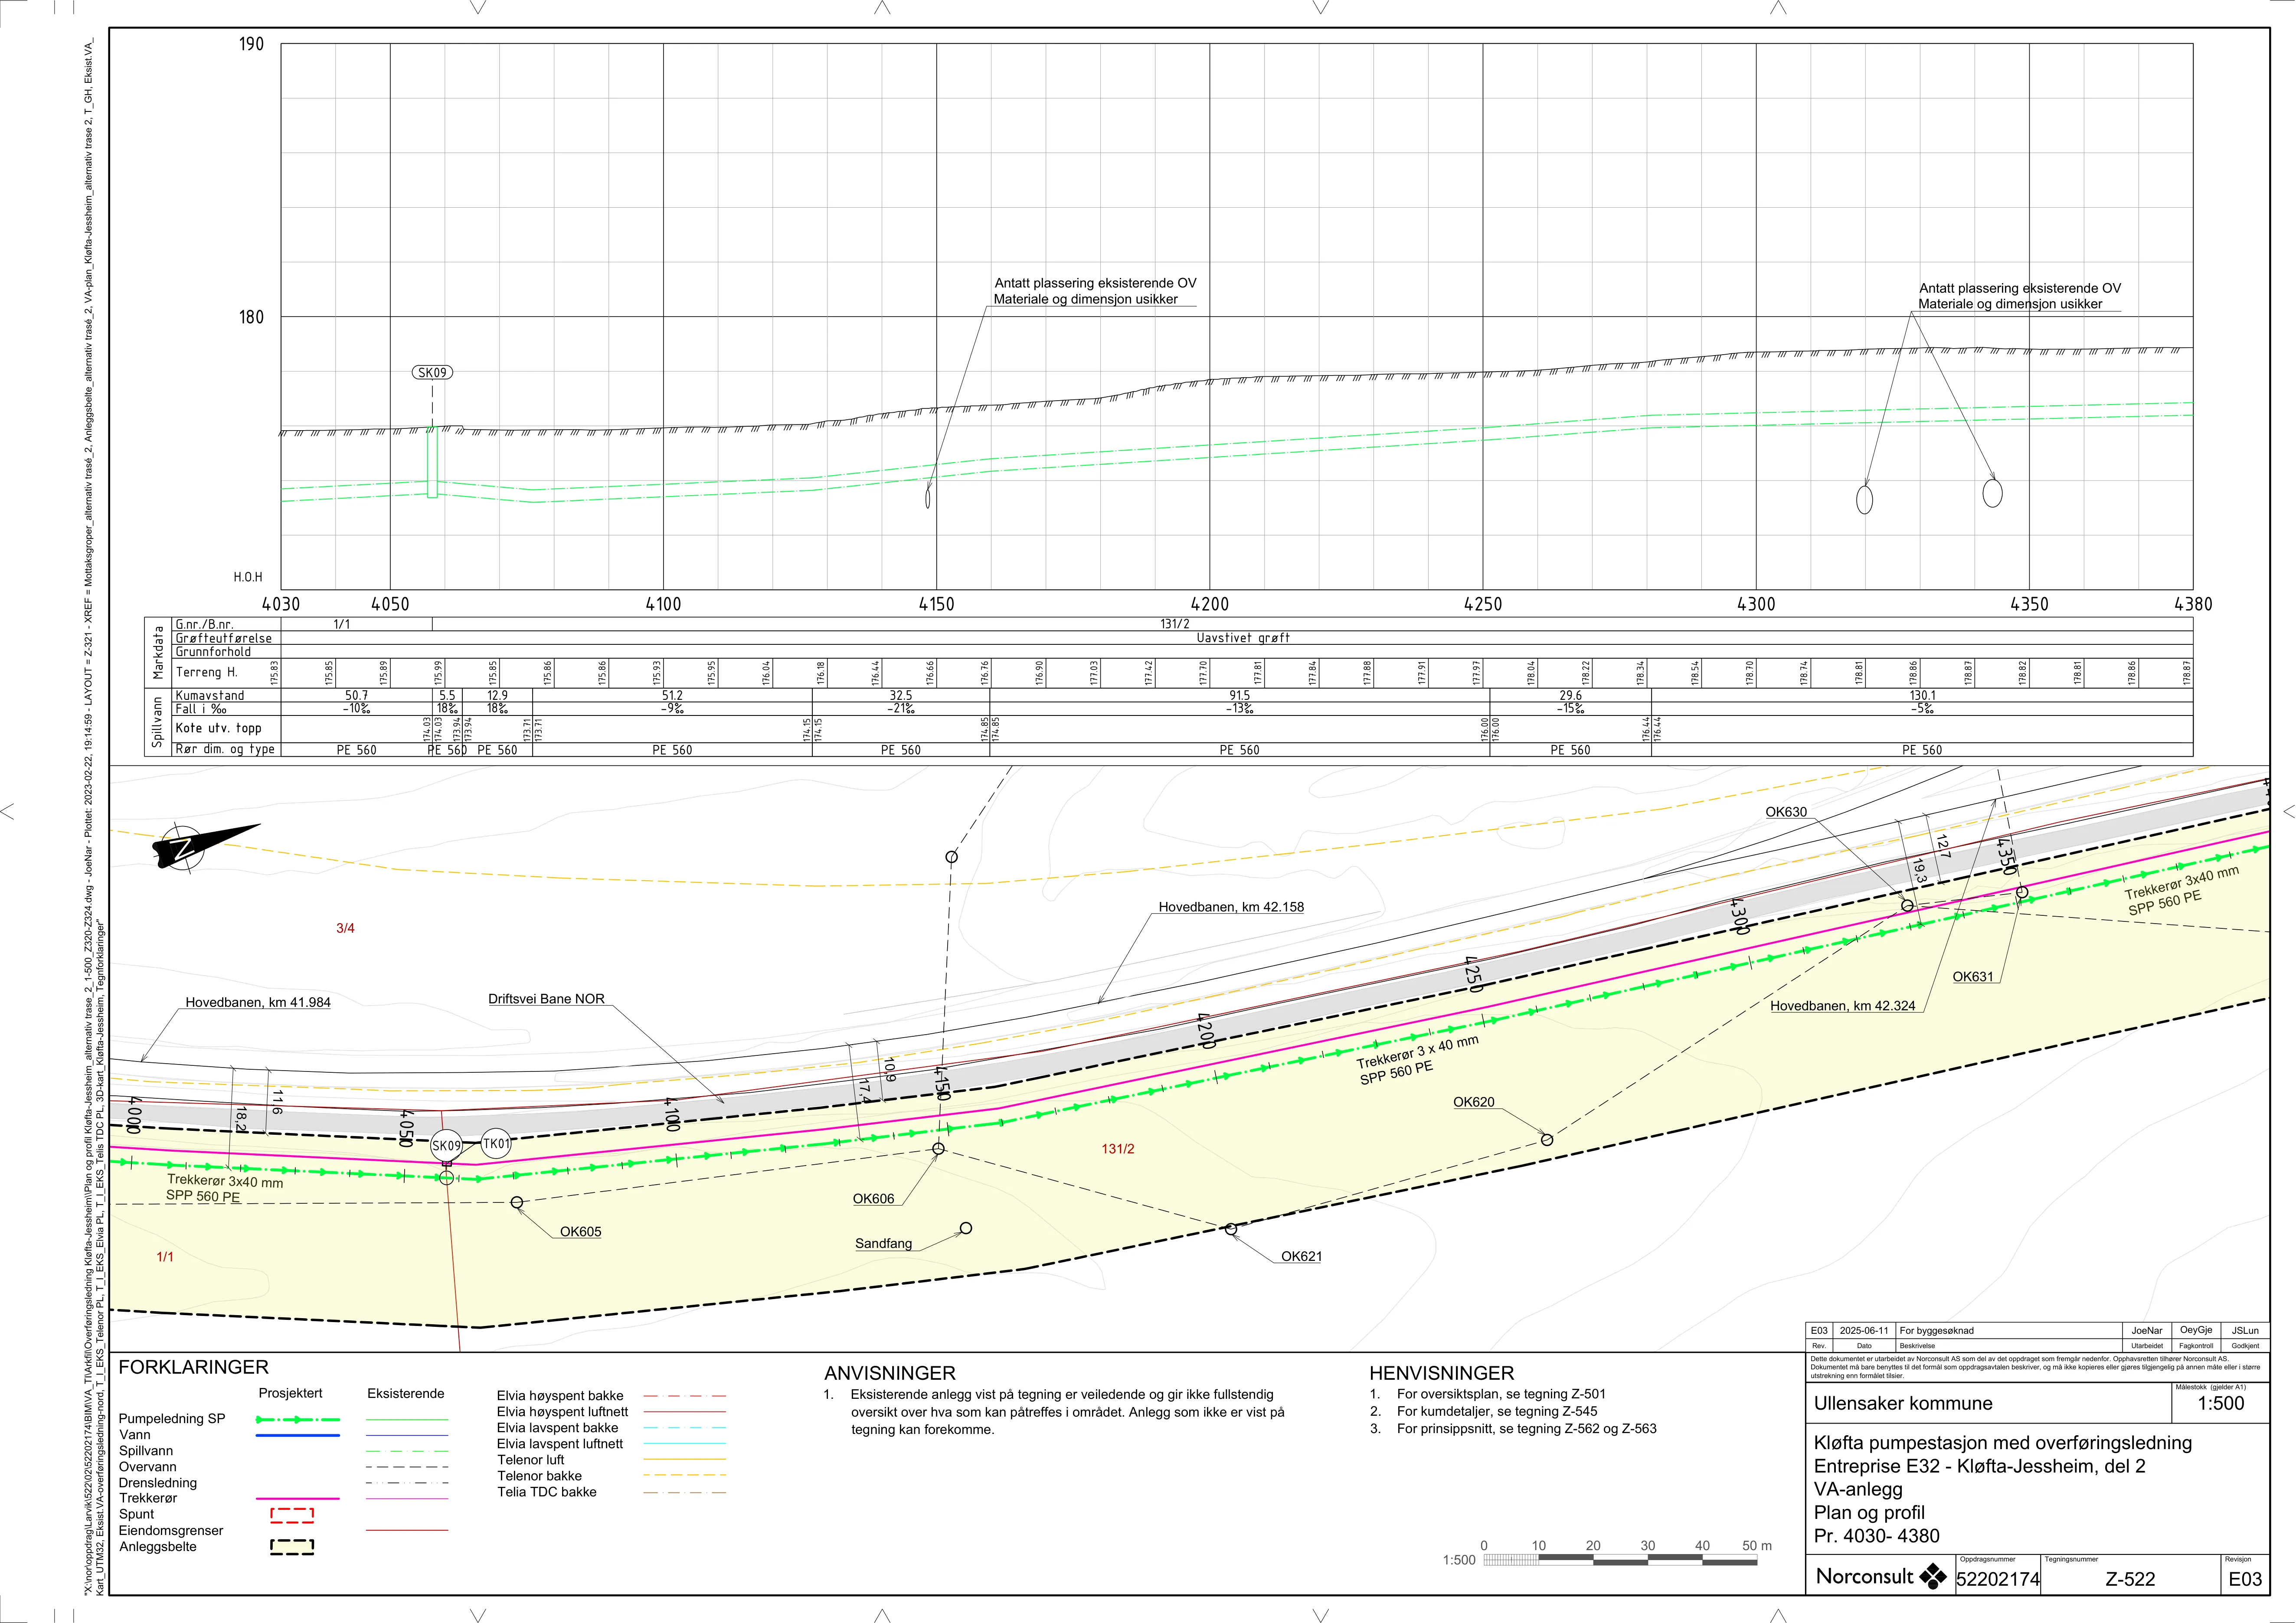Viewport: 2296px width, 1623px height.
Task: Click project number 52202174
Action: [x=1998, y=1580]
